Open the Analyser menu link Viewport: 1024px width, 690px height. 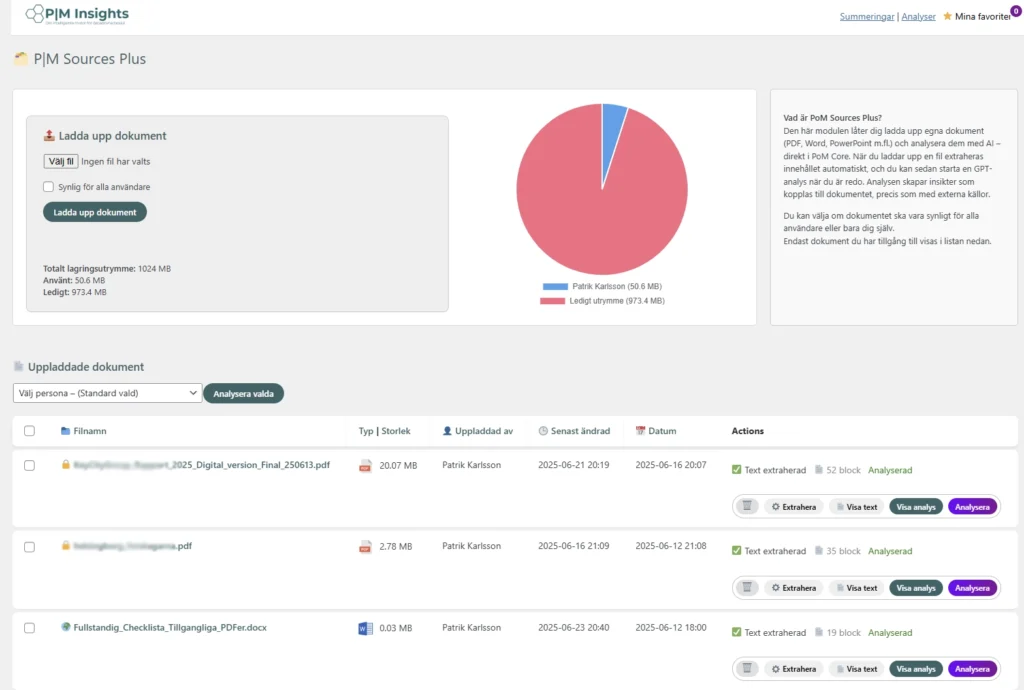tap(919, 17)
